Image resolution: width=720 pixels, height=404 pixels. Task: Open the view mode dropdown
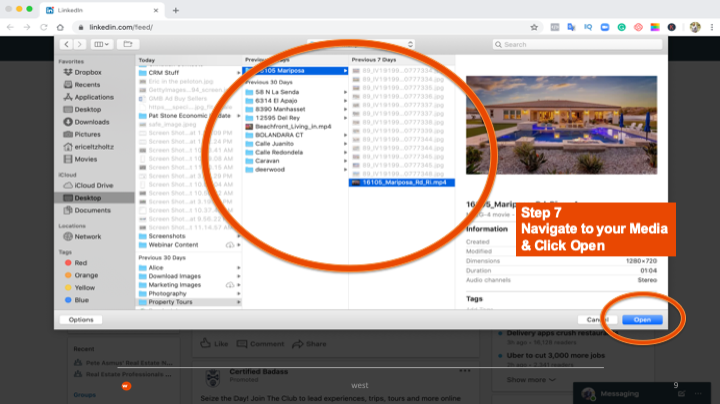coord(102,44)
